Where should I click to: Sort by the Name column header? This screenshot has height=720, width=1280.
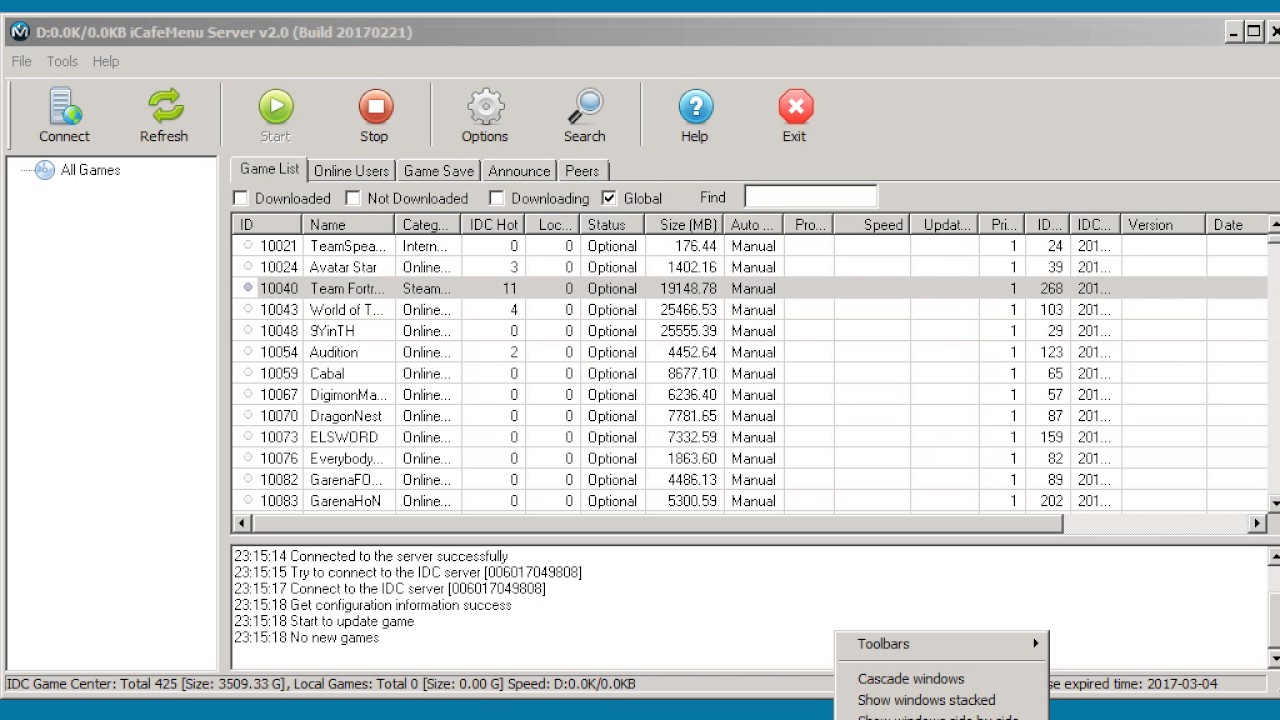pyautogui.click(x=349, y=225)
